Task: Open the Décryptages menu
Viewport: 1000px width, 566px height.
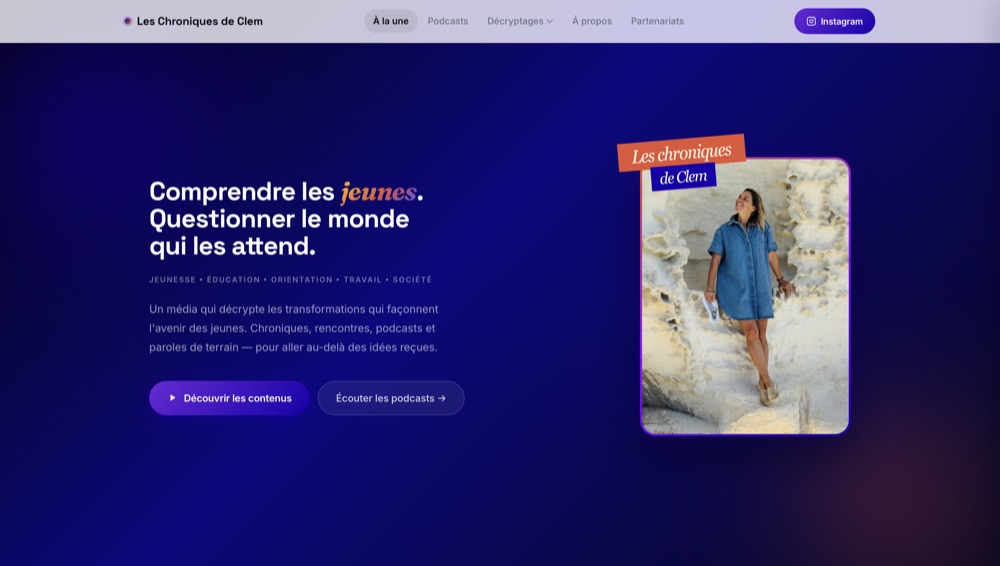Action: 520,21
